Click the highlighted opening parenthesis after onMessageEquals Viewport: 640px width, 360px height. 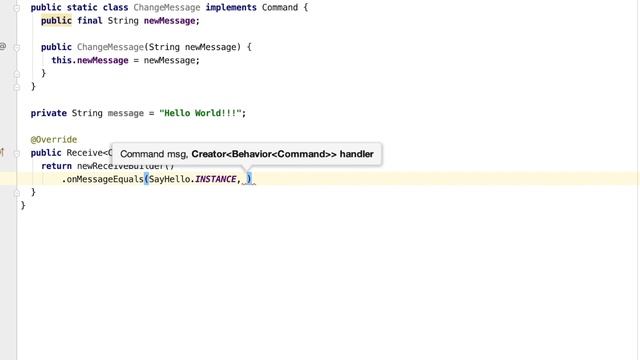146,179
